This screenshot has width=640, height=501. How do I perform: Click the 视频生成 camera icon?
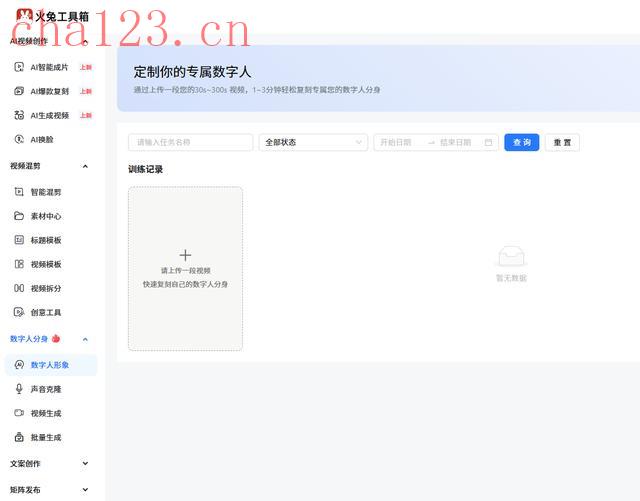(x=19, y=413)
